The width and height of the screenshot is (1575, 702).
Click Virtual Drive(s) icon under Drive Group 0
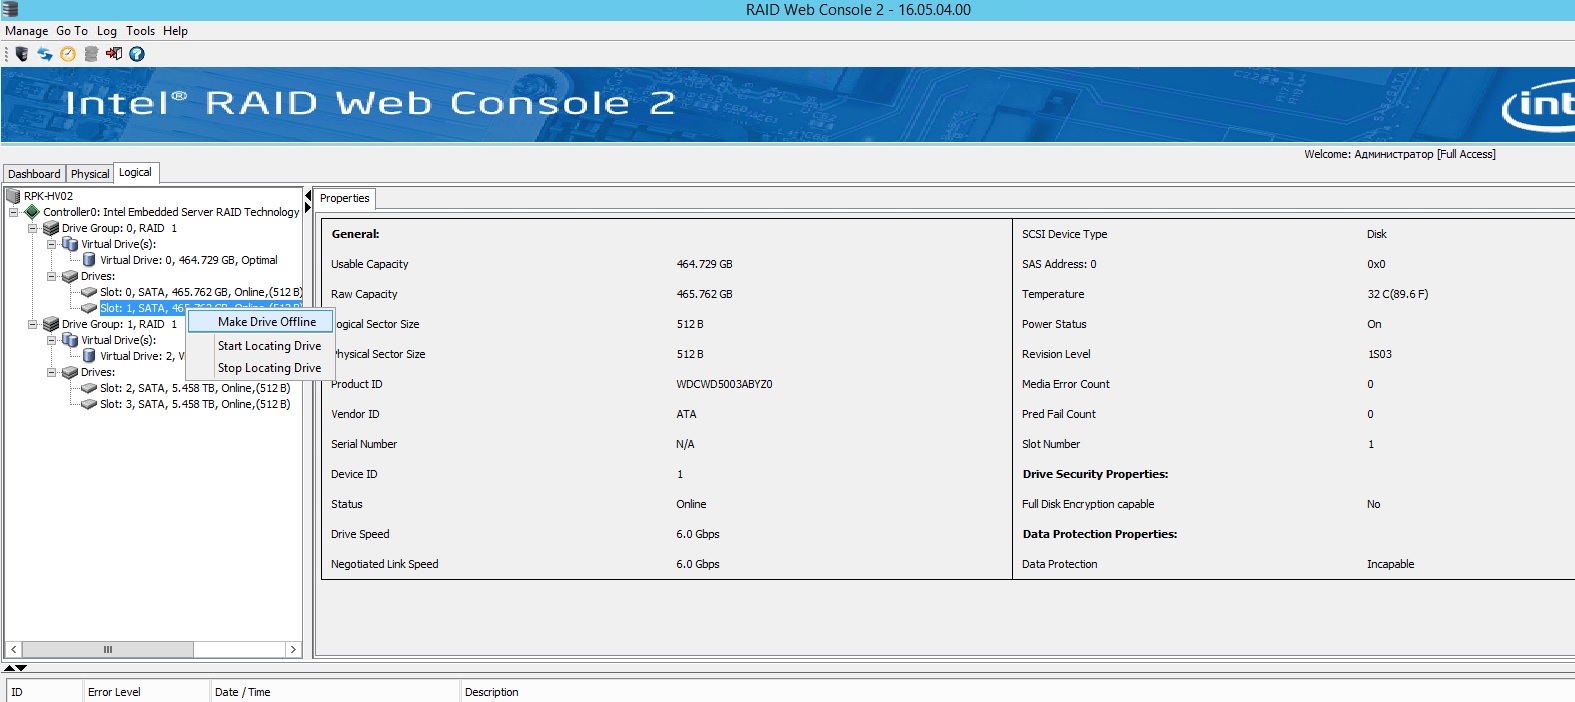click(70, 244)
